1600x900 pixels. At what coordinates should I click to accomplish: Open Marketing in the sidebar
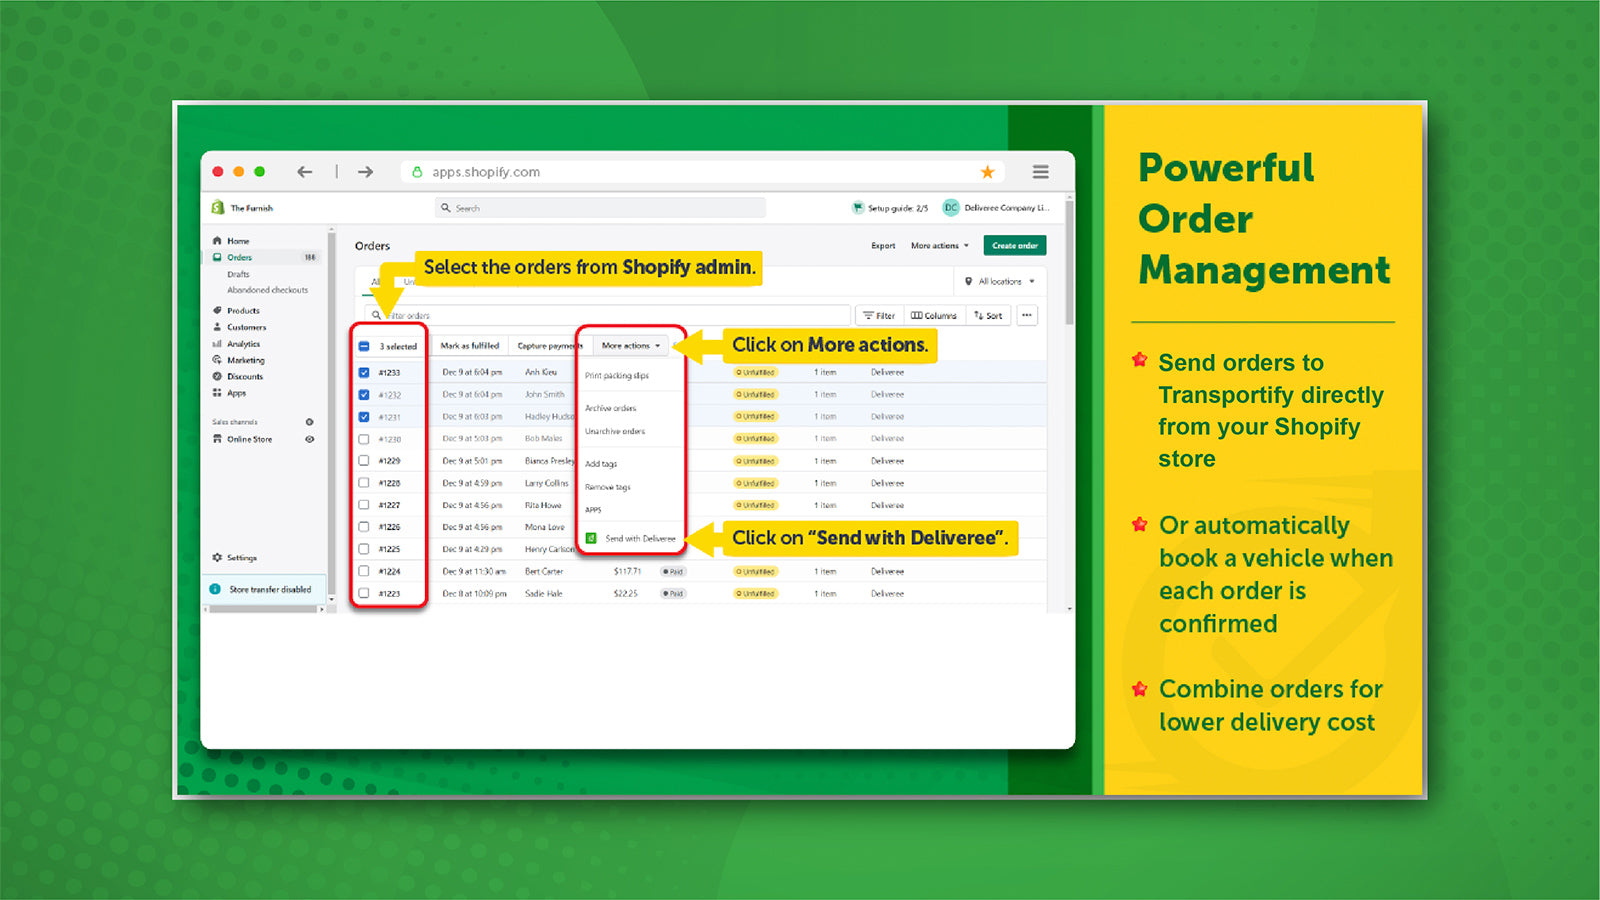245,360
